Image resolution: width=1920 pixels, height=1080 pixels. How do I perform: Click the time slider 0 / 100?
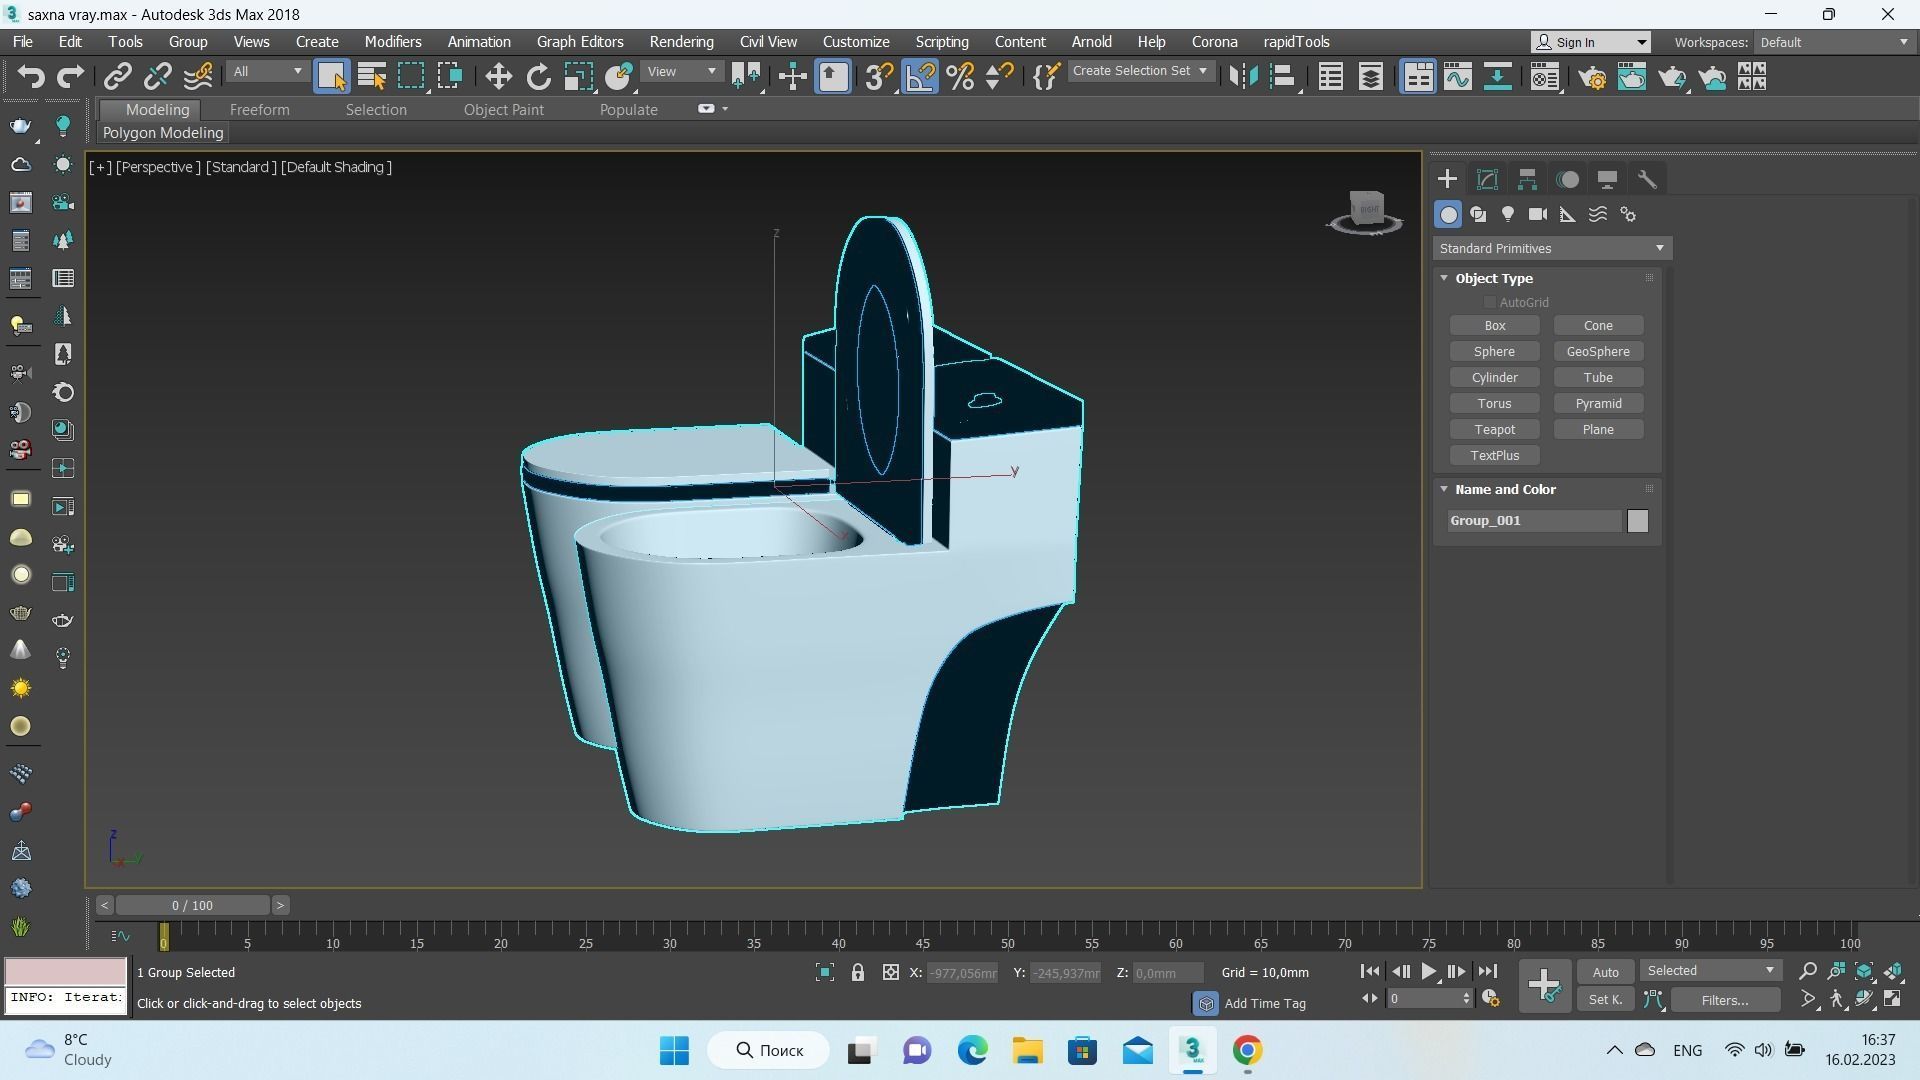coord(192,906)
